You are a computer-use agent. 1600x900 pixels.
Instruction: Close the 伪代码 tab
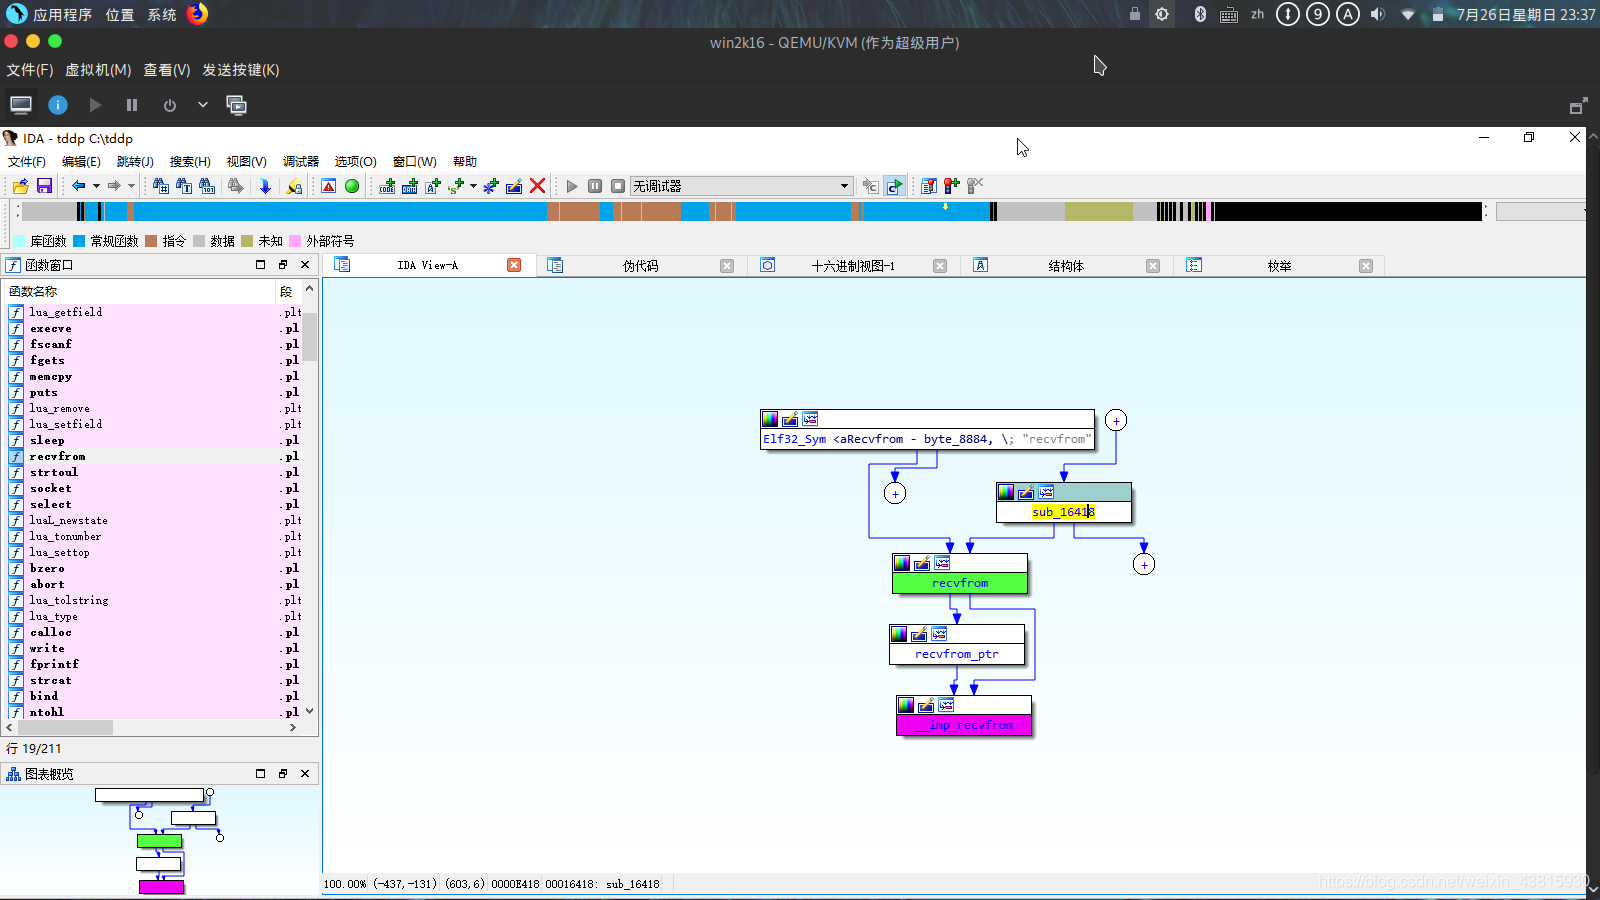click(x=727, y=266)
